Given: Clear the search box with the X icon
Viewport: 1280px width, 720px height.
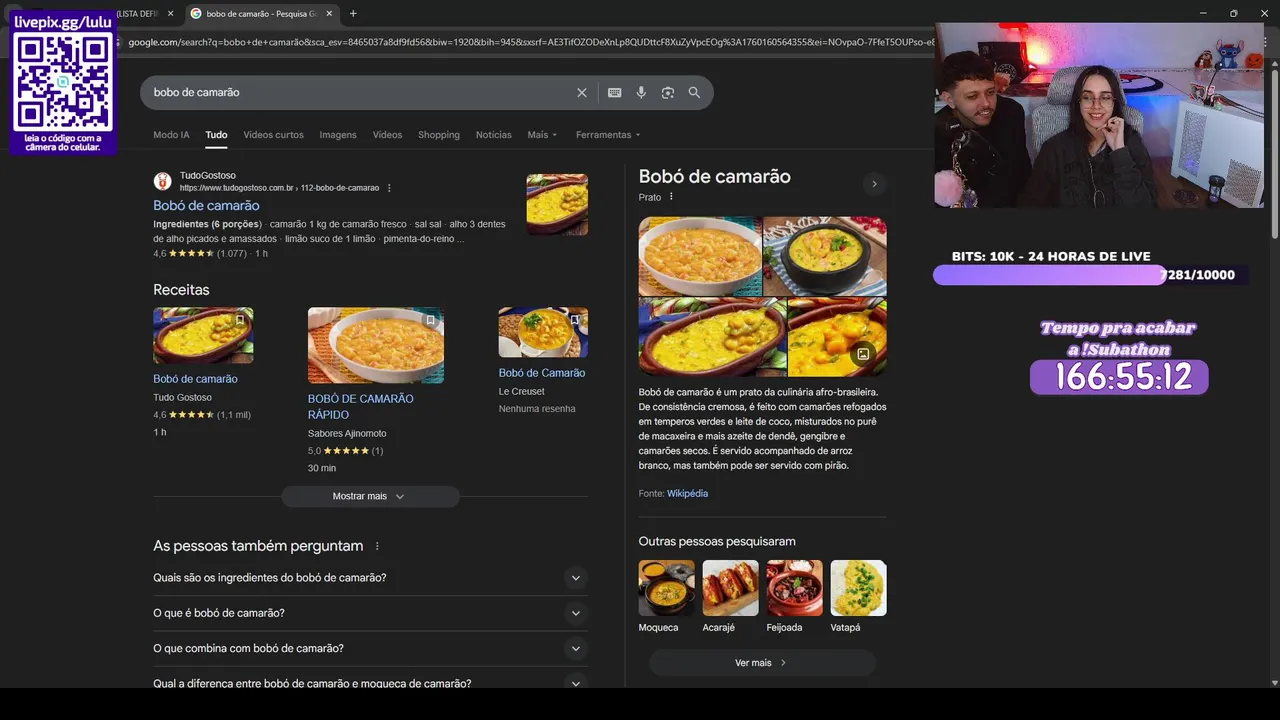Looking at the screenshot, I should 582,92.
